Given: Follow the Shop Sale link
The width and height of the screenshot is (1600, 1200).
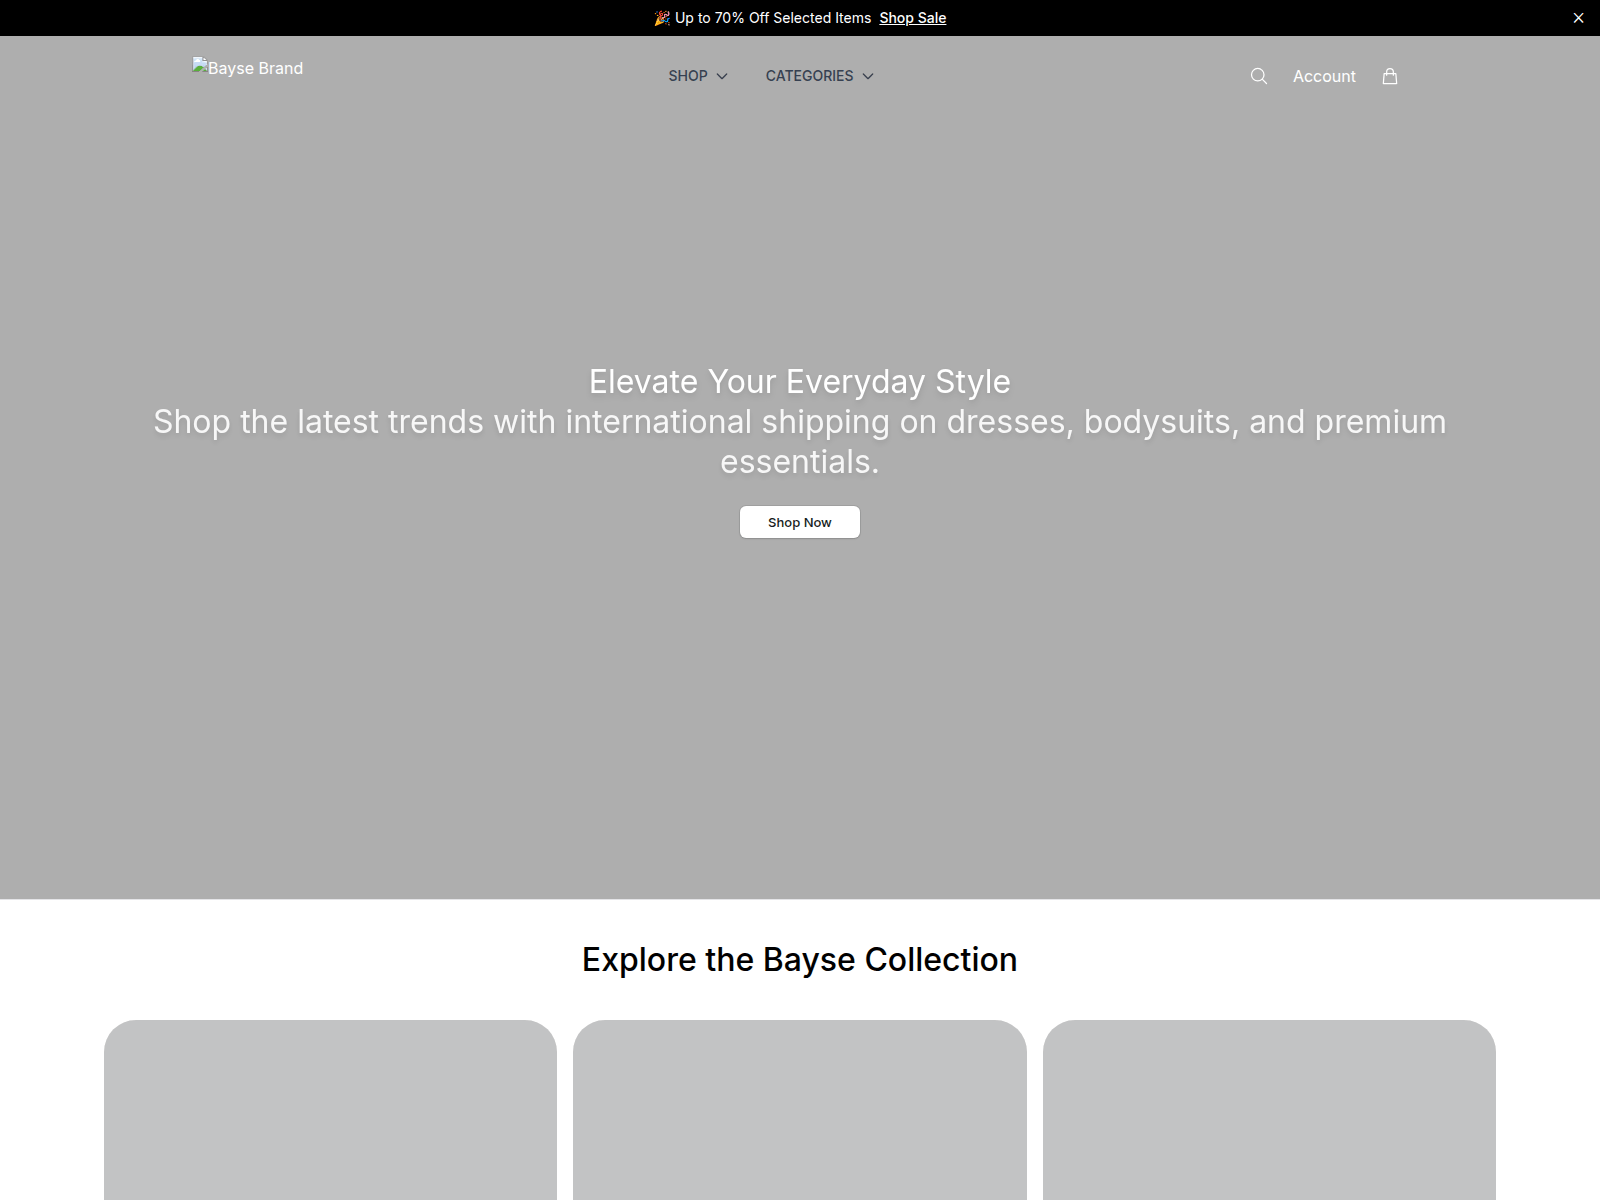Looking at the screenshot, I should coord(913,18).
